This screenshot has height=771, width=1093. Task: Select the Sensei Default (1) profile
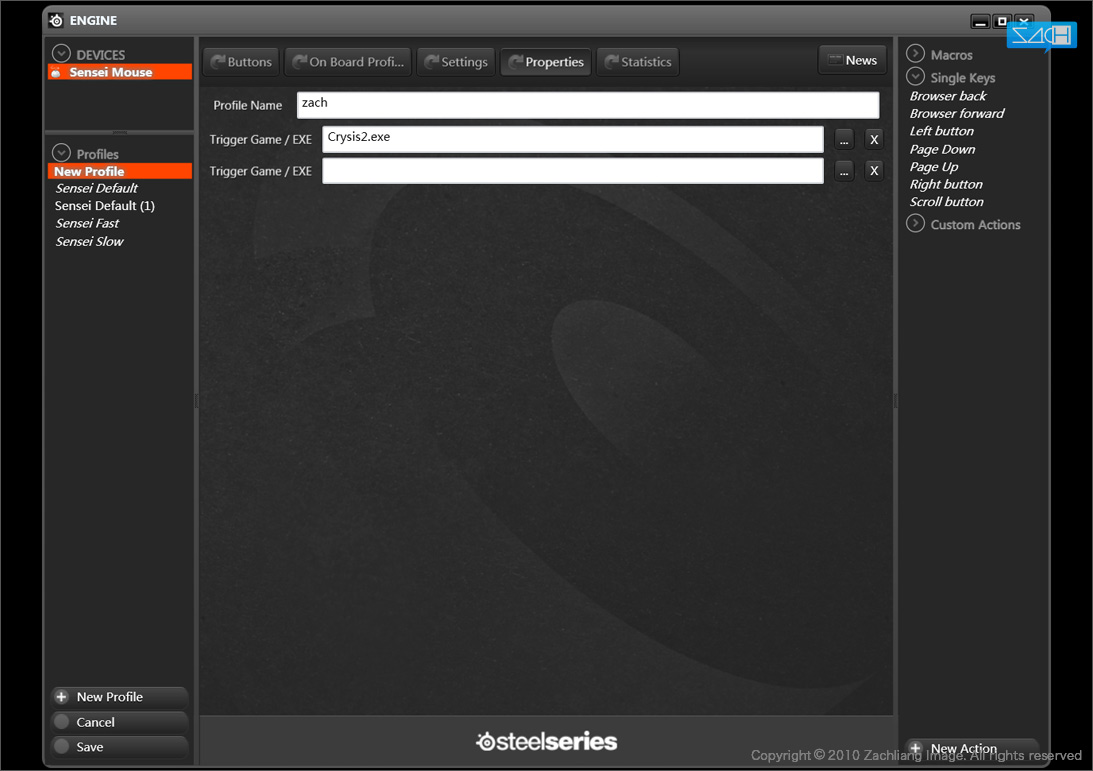point(105,206)
